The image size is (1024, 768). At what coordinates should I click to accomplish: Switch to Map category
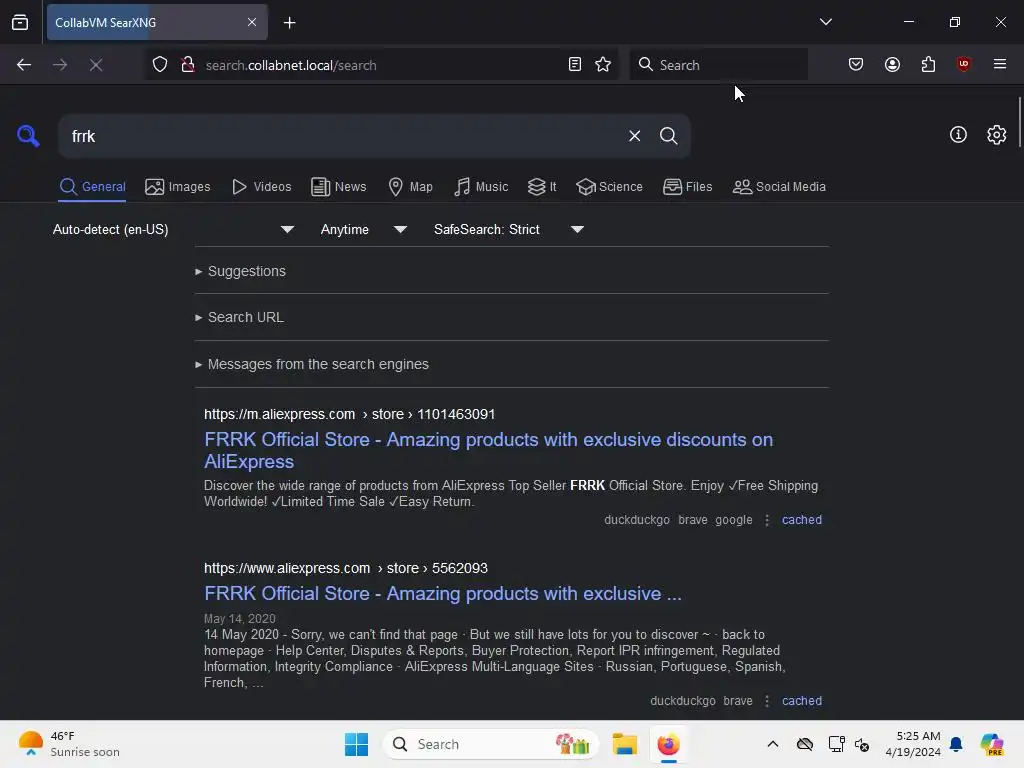point(410,187)
